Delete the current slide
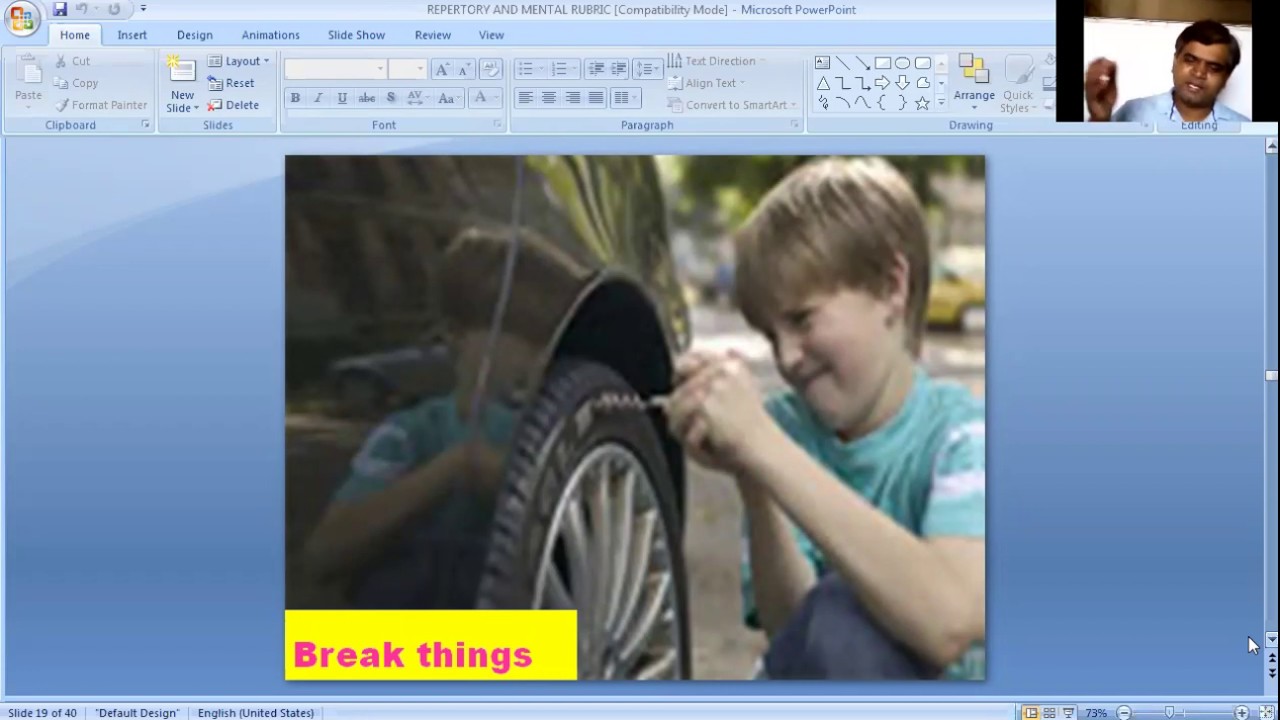Image resolution: width=1280 pixels, height=720 pixels. (233, 105)
